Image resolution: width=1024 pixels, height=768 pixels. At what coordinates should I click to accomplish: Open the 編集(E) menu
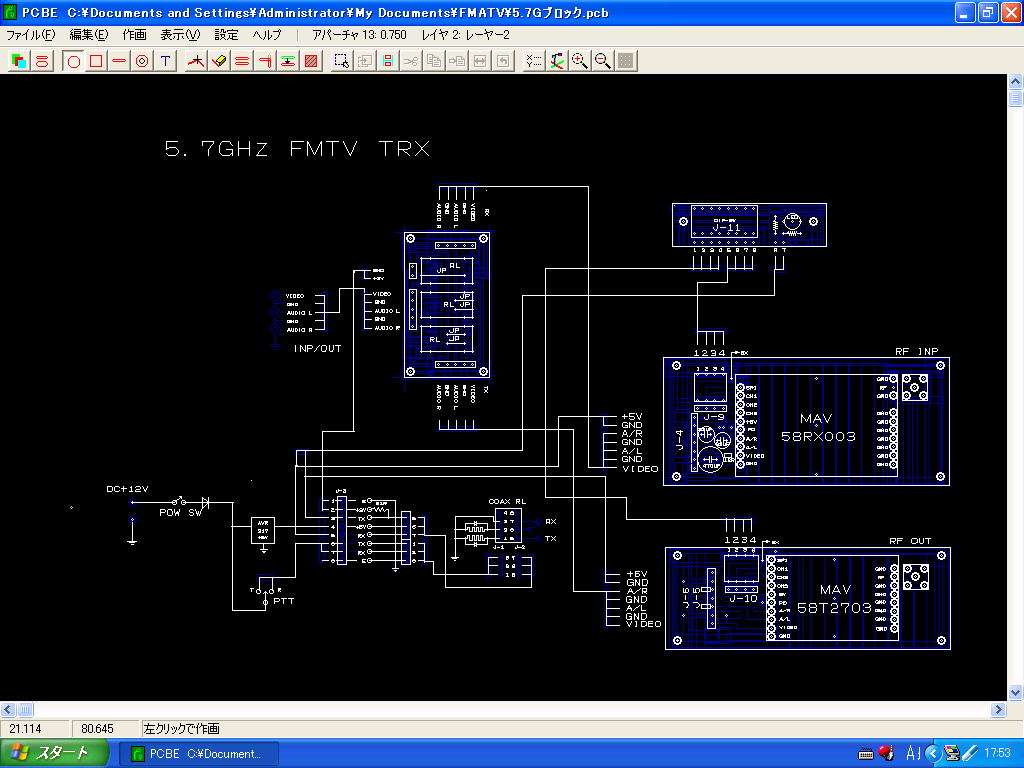click(89, 35)
